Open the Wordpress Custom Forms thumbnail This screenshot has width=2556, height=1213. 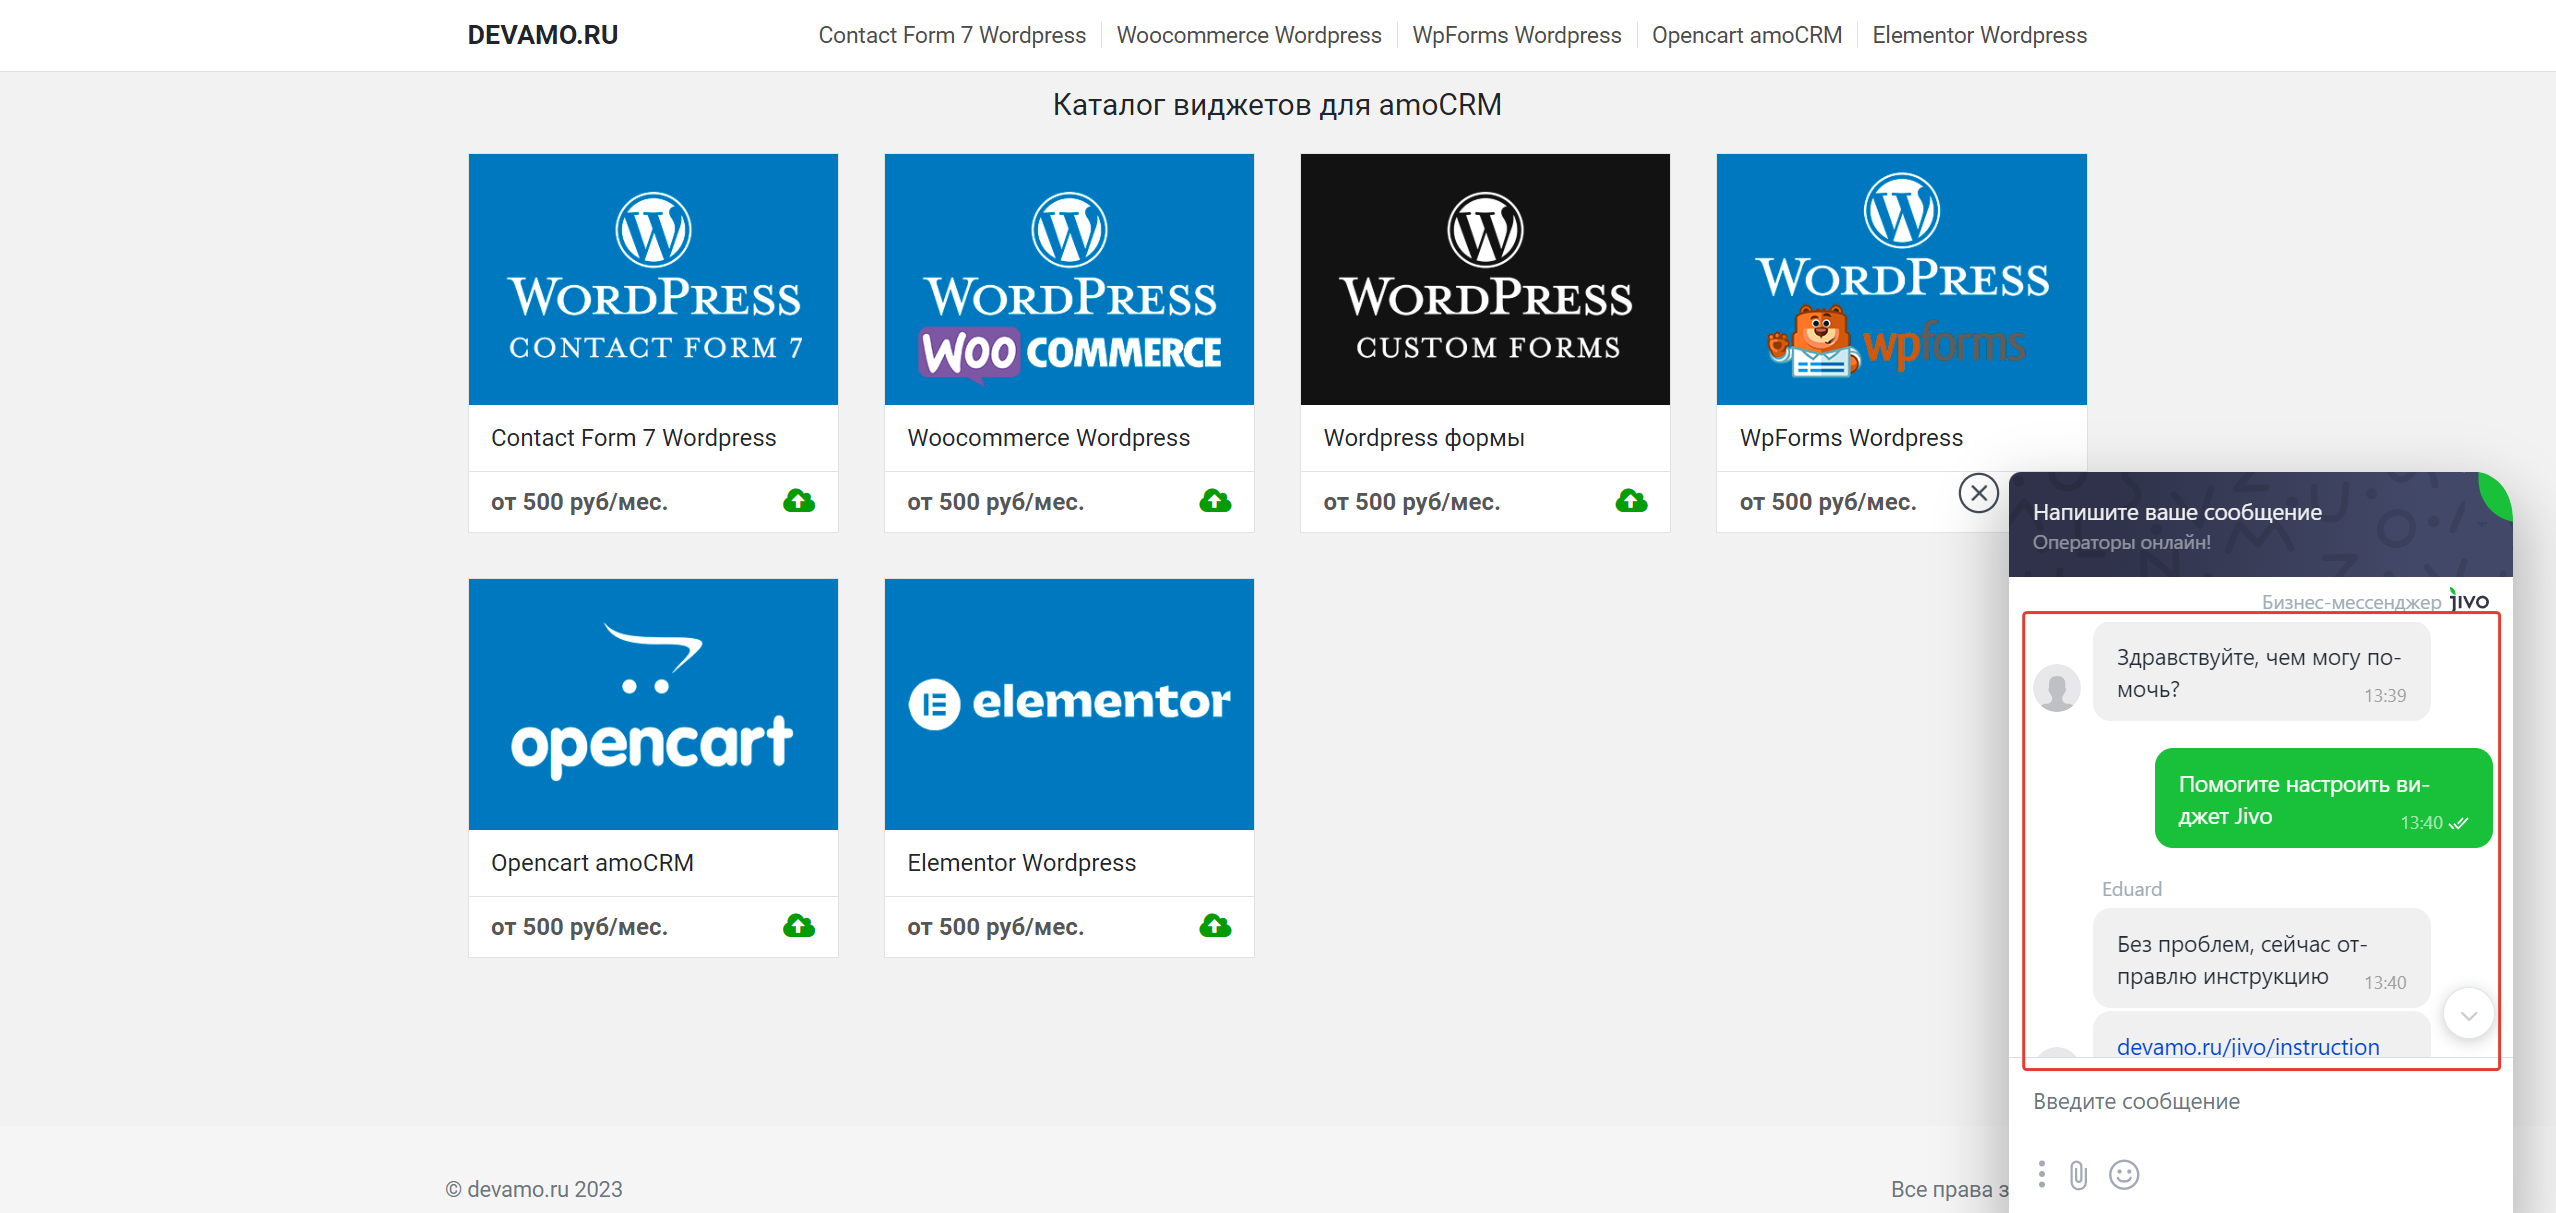pos(1484,279)
